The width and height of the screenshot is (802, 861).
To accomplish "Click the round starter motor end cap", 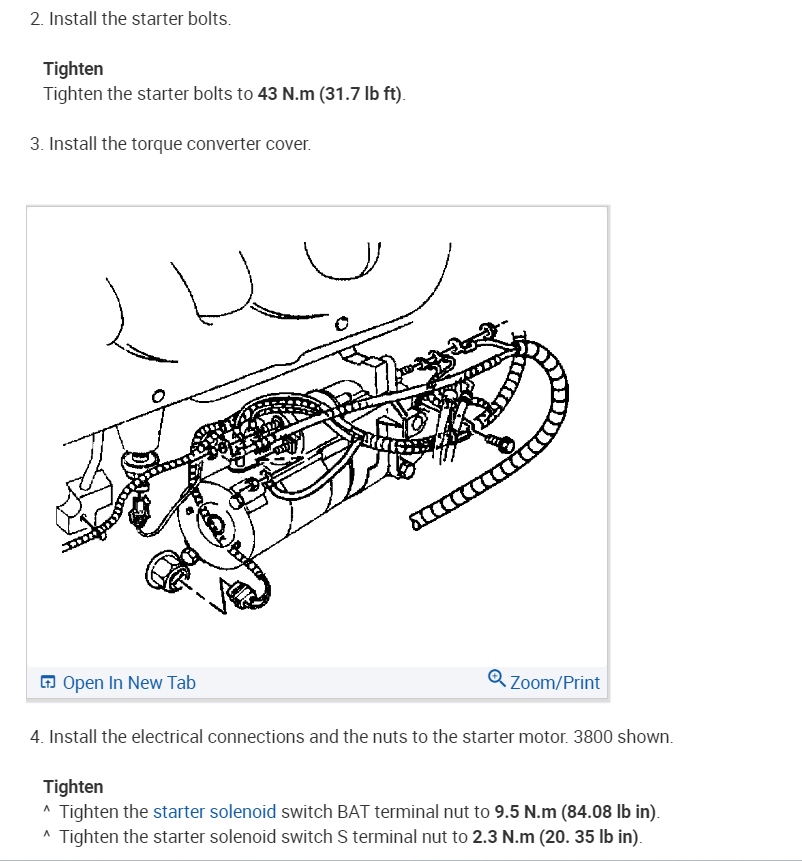I will 215,523.
